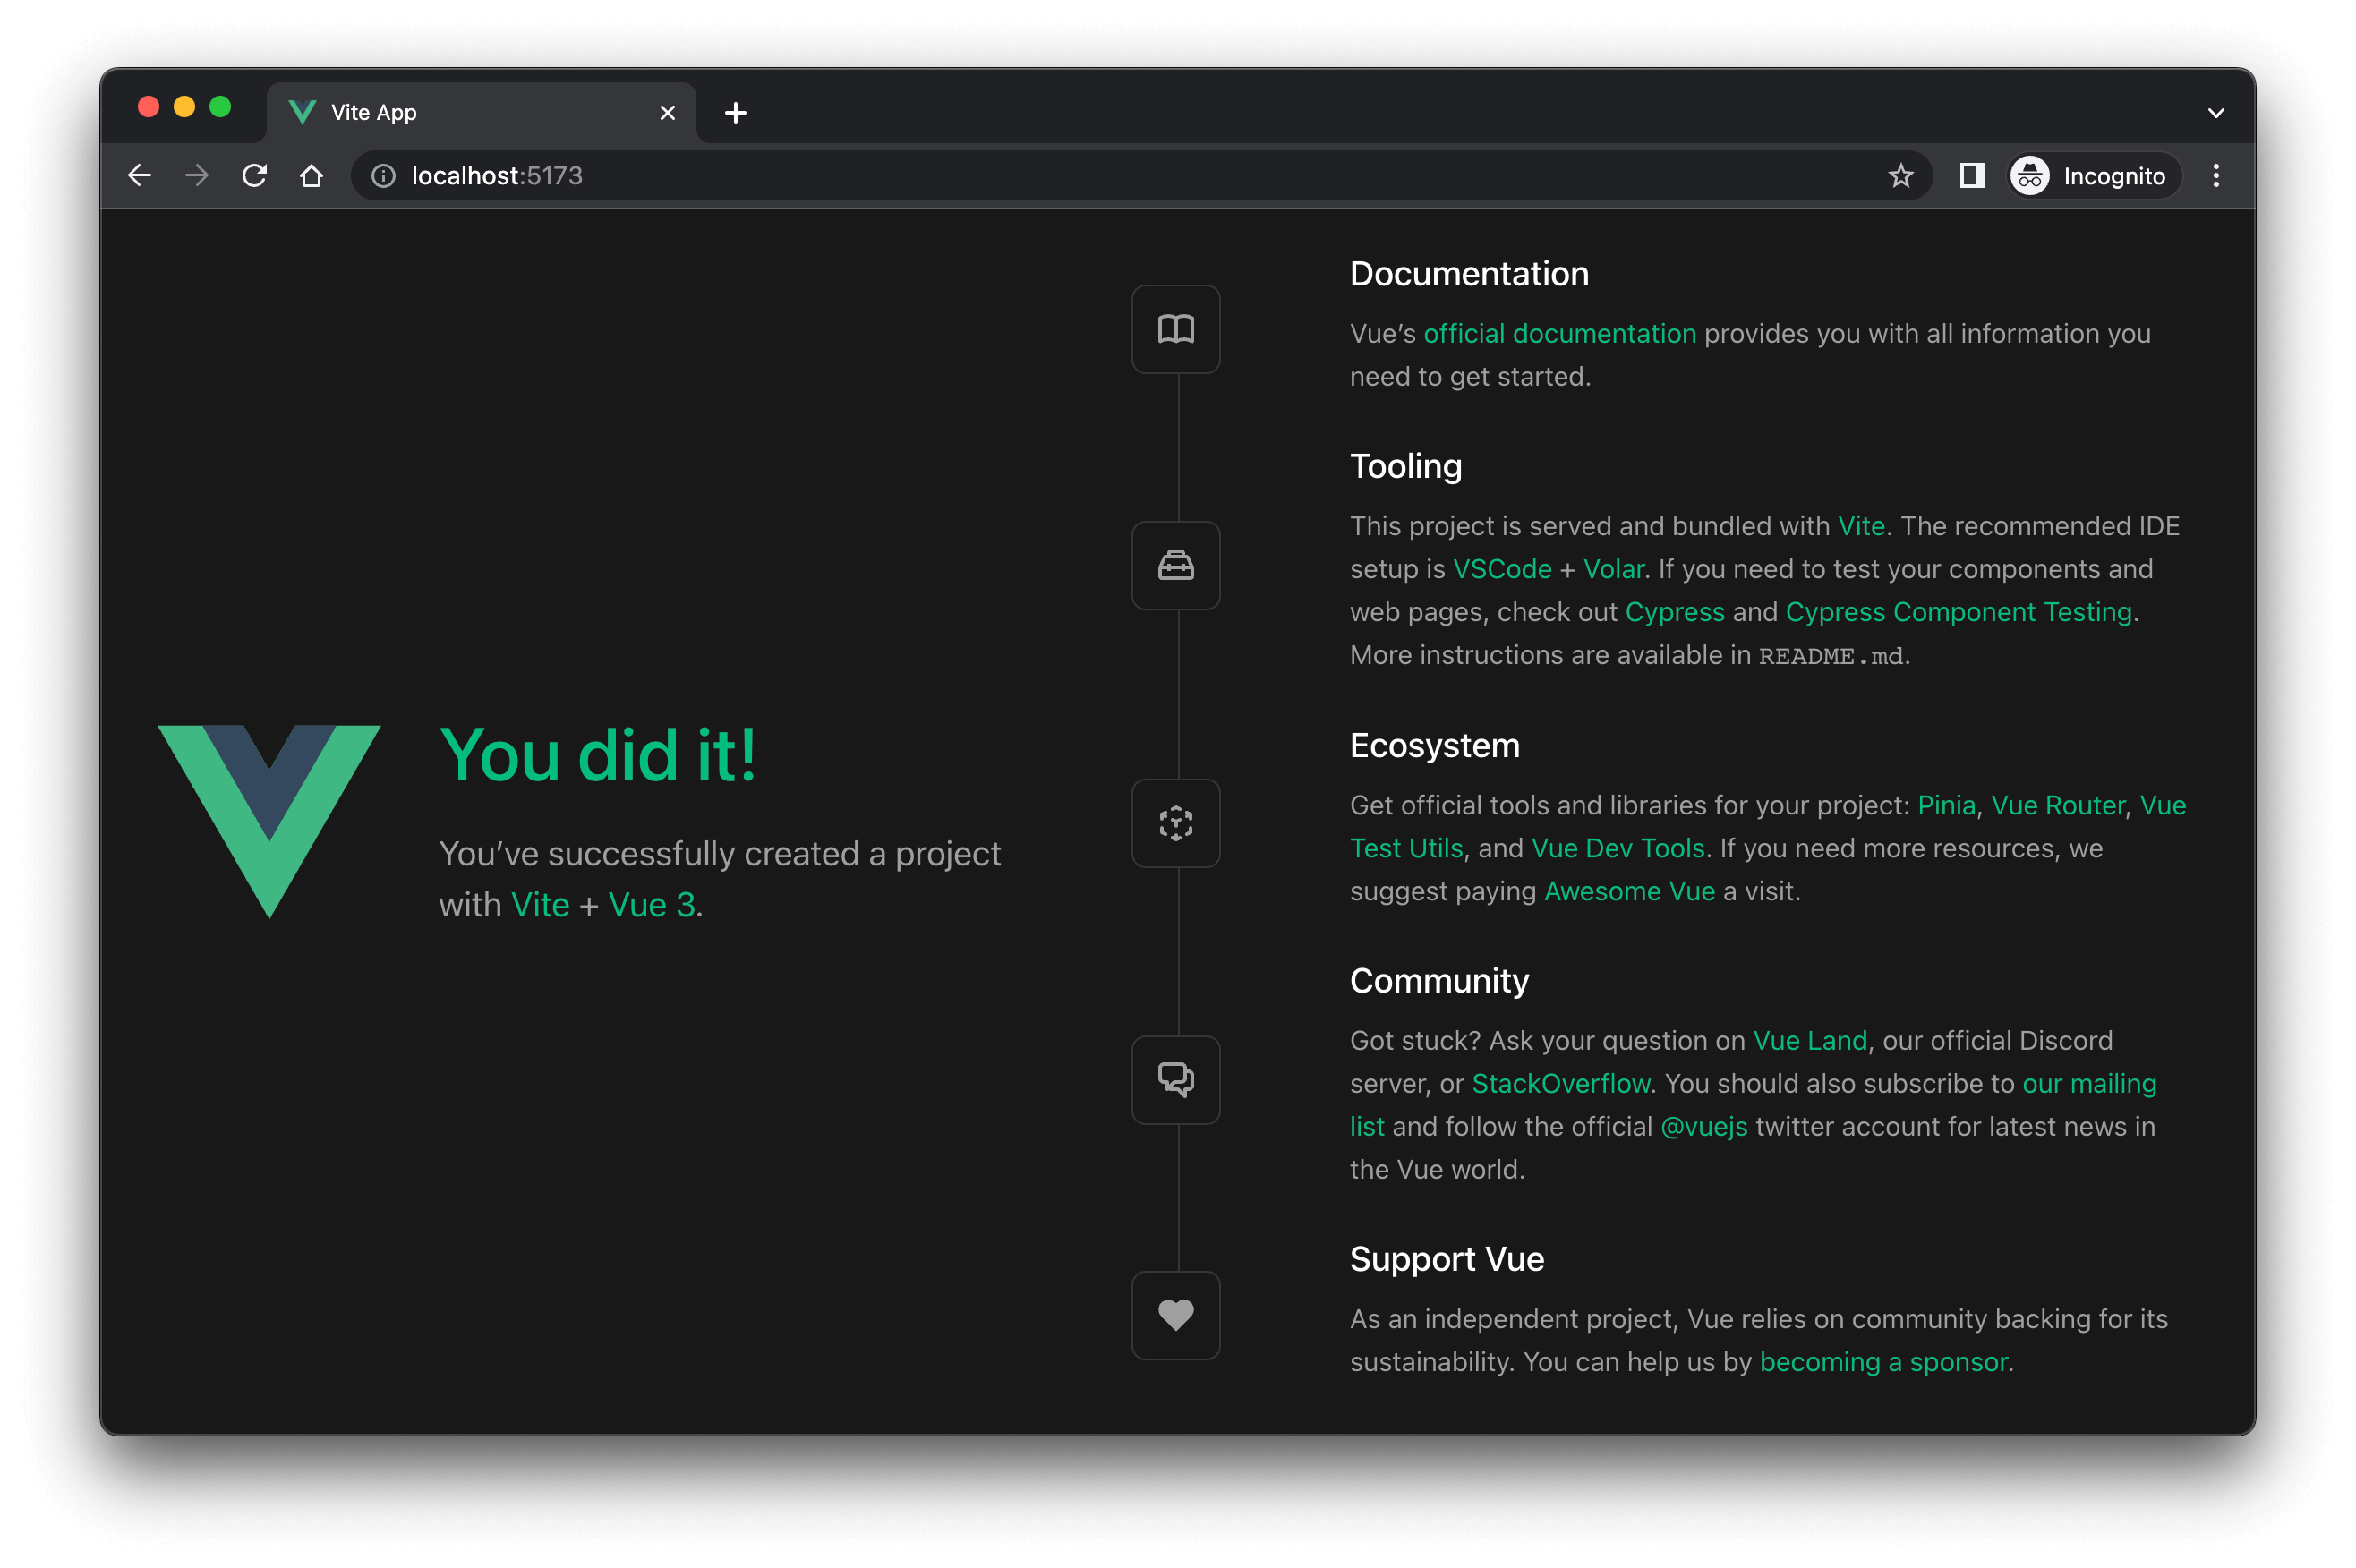Click the Tooling section heading

point(1405,467)
